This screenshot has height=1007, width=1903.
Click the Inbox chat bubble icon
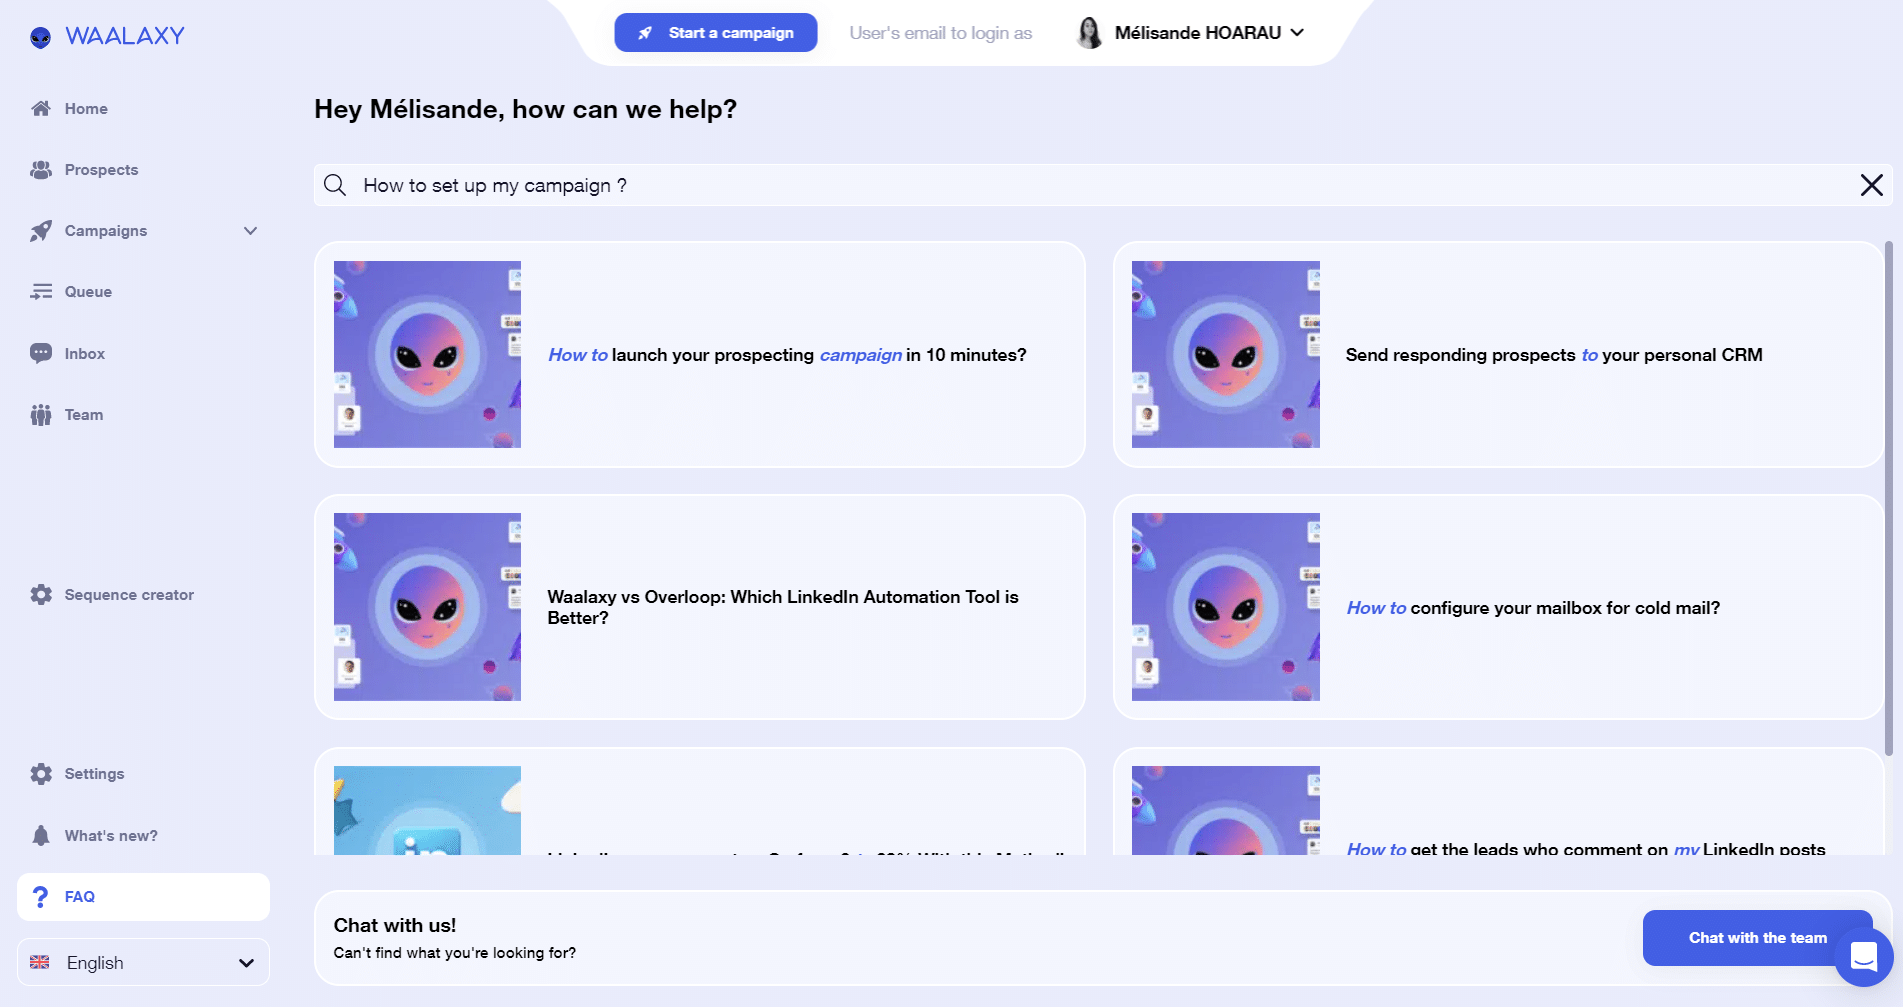click(x=41, y=353)
